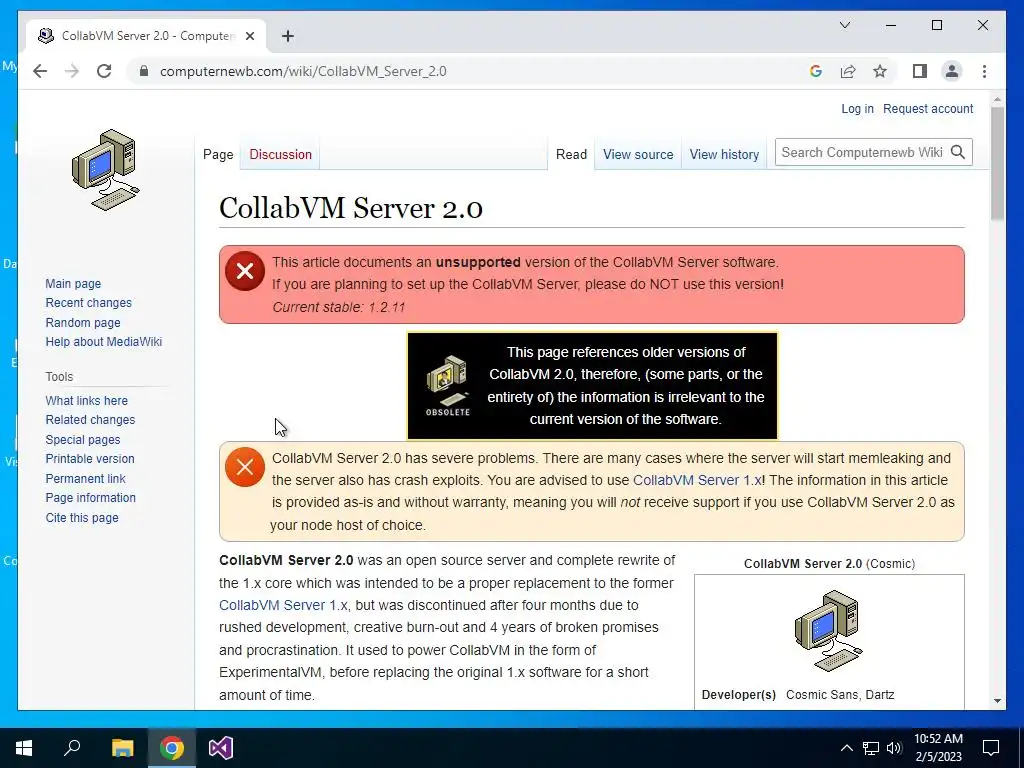The height and width of the screenshot is (768, 1024).
Task: Open the View history tab
Action: [724, 154]
